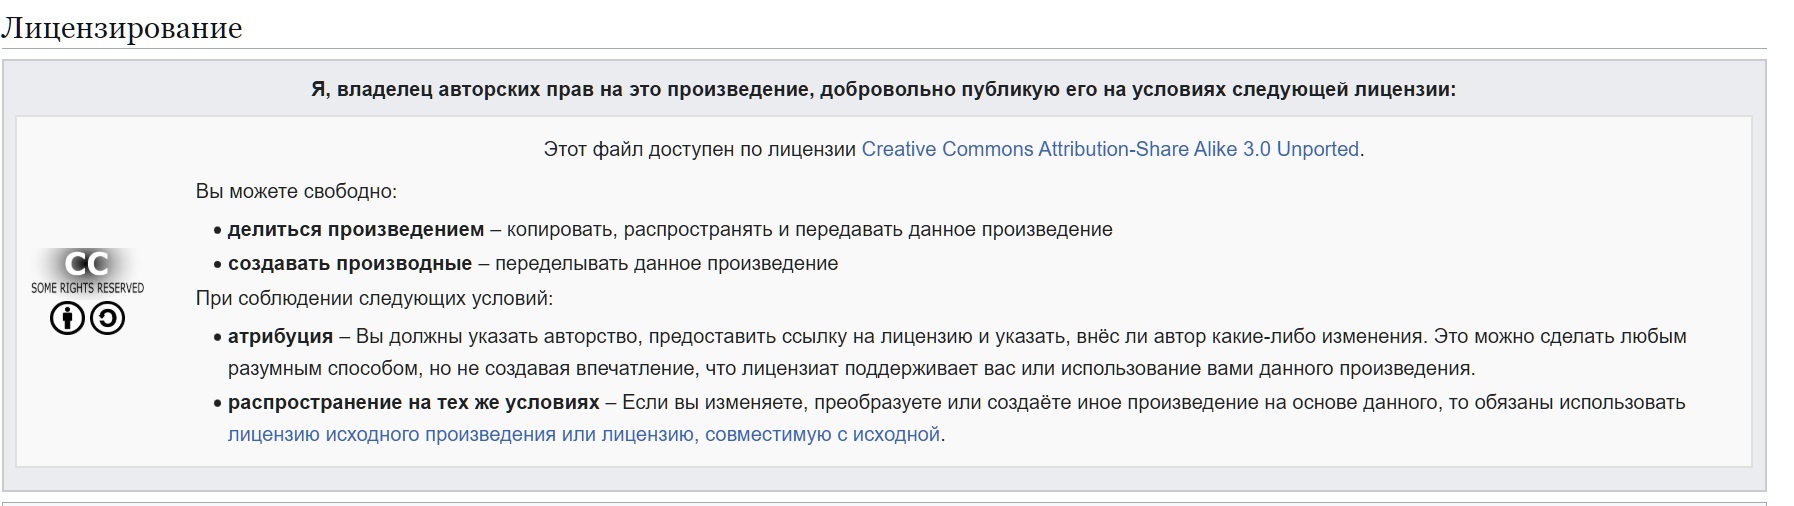Click bold term 'делиться произведением'
This screenshot has height=506, width=1794.
[356, 229]
